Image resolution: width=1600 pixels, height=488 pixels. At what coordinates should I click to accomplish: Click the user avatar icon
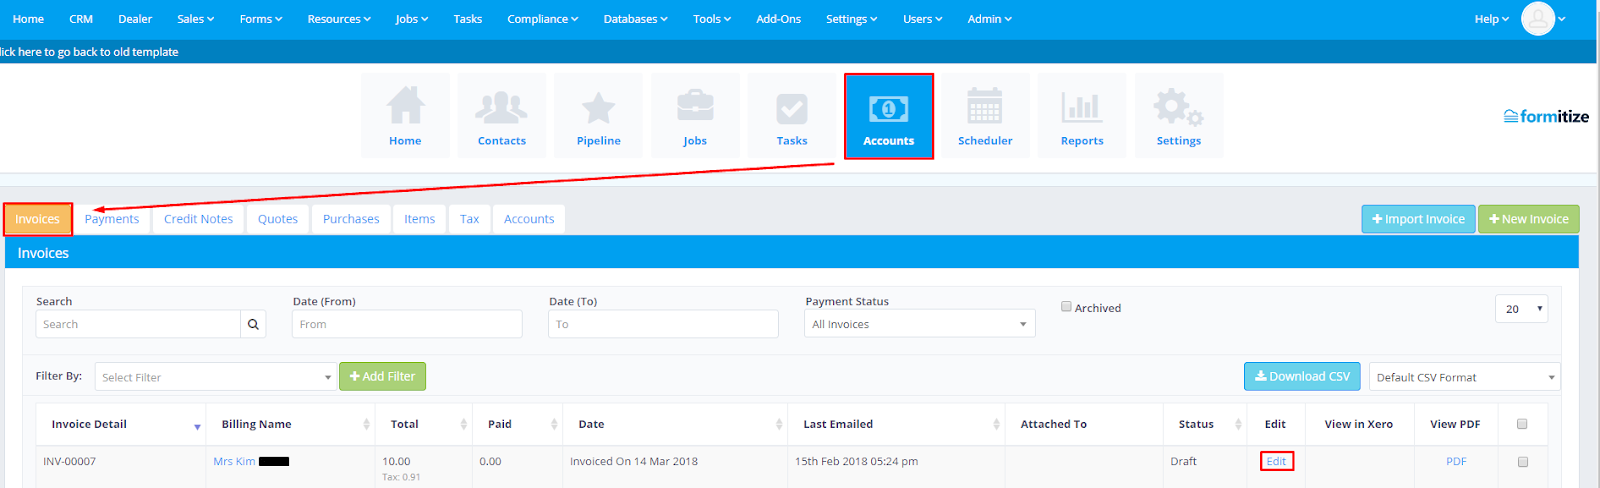pos(1538,18)
